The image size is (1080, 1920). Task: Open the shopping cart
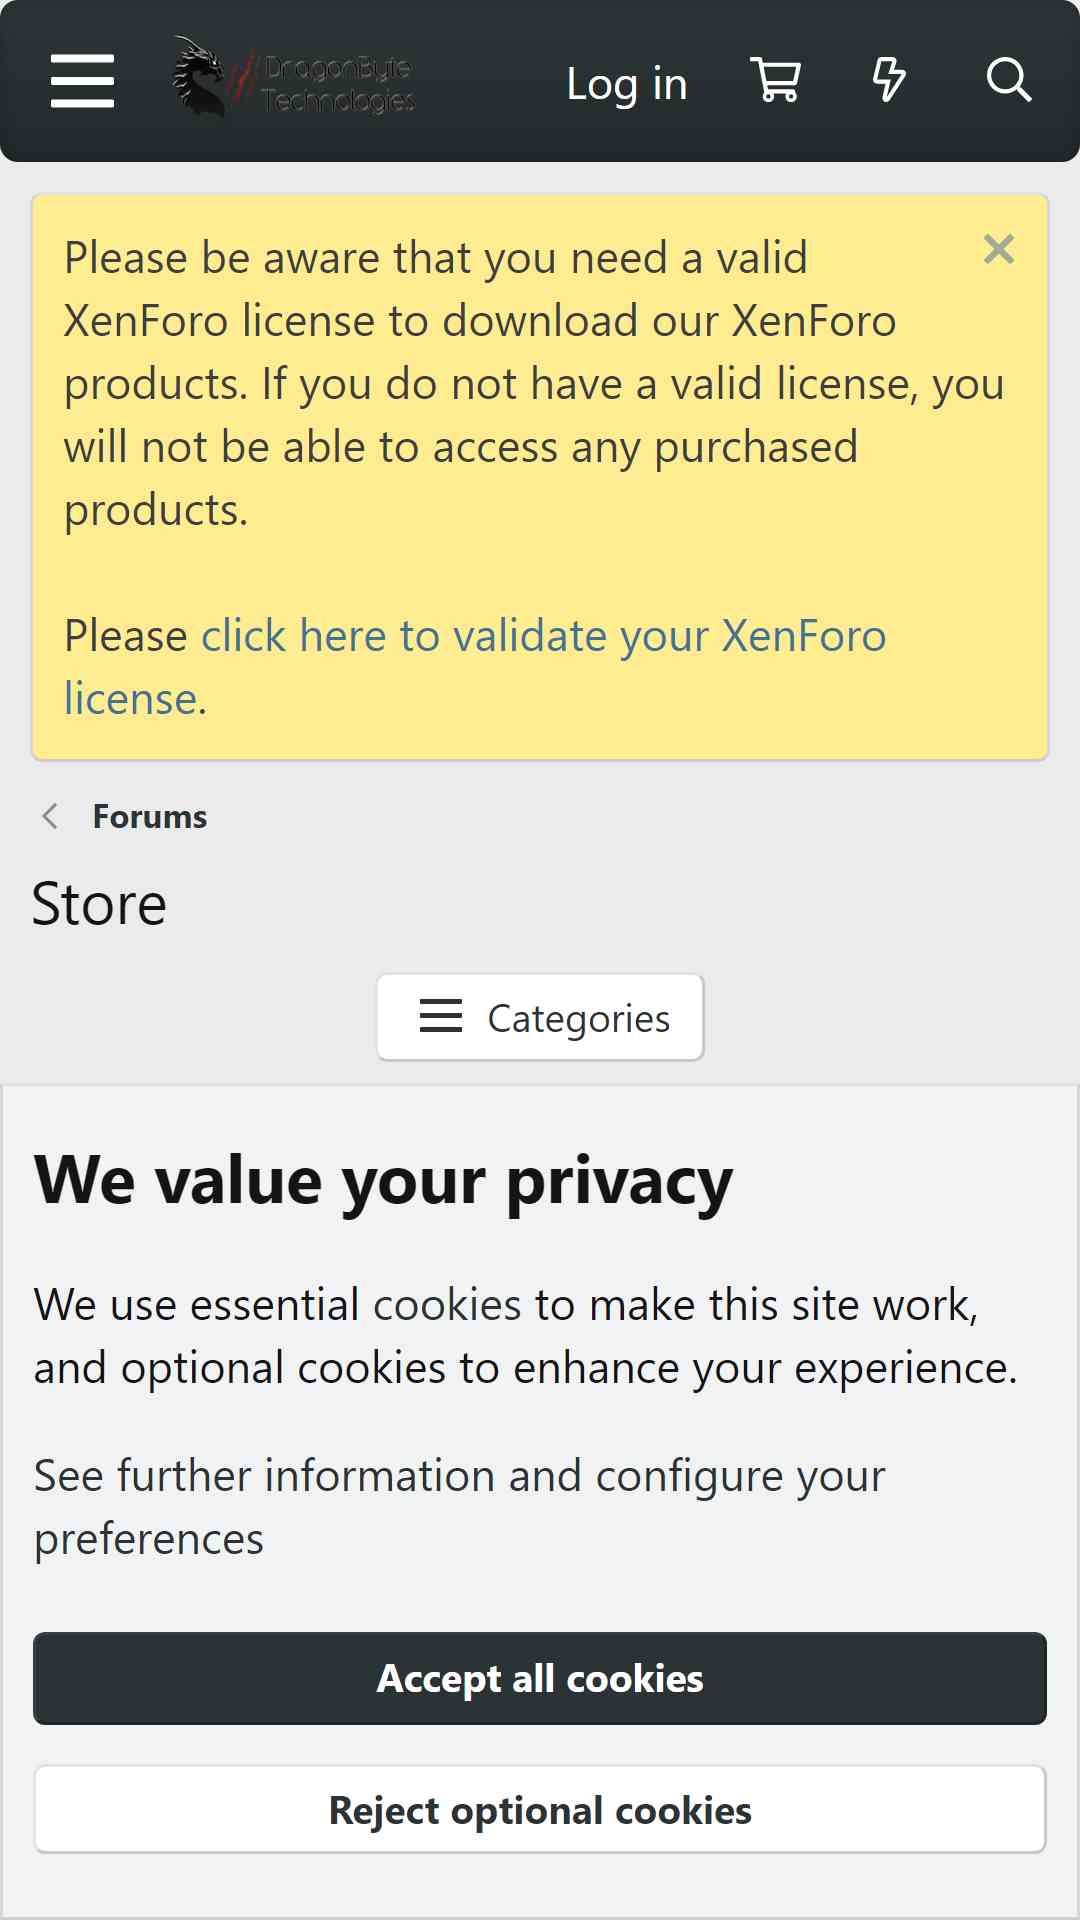pos(776,80)
